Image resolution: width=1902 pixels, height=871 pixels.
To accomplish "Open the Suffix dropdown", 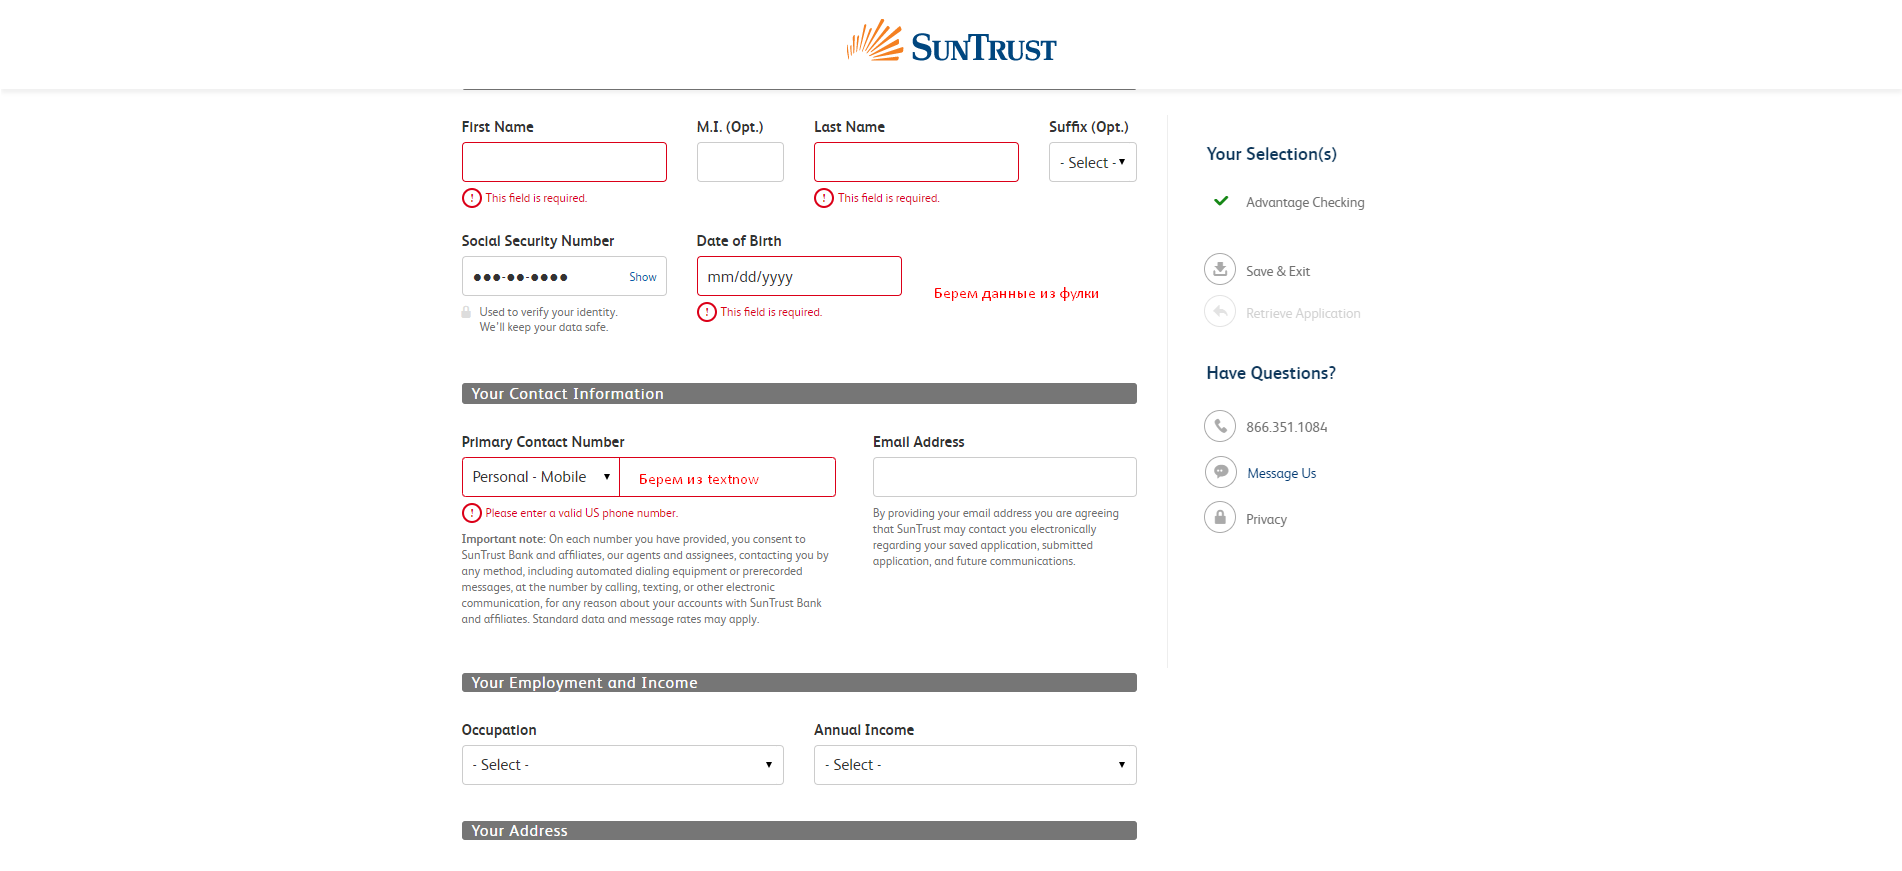I will coord(1092,162).
